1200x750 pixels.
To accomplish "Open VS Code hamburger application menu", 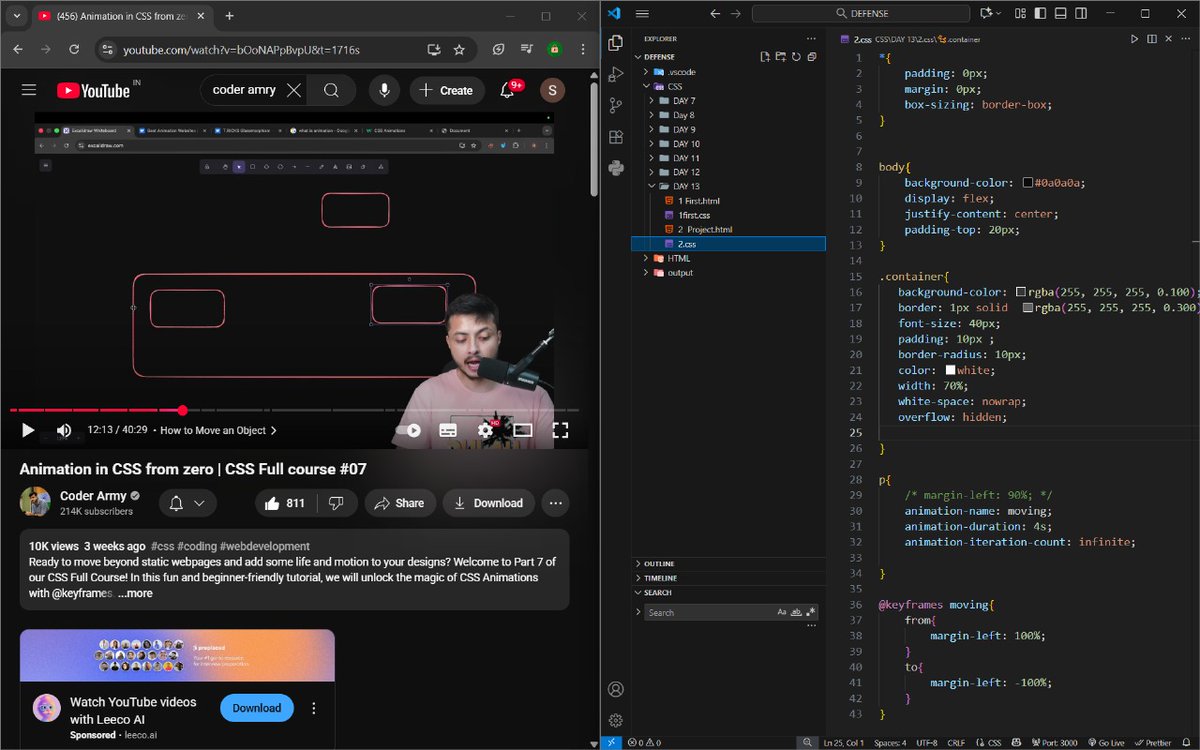I will click(642, 13).
